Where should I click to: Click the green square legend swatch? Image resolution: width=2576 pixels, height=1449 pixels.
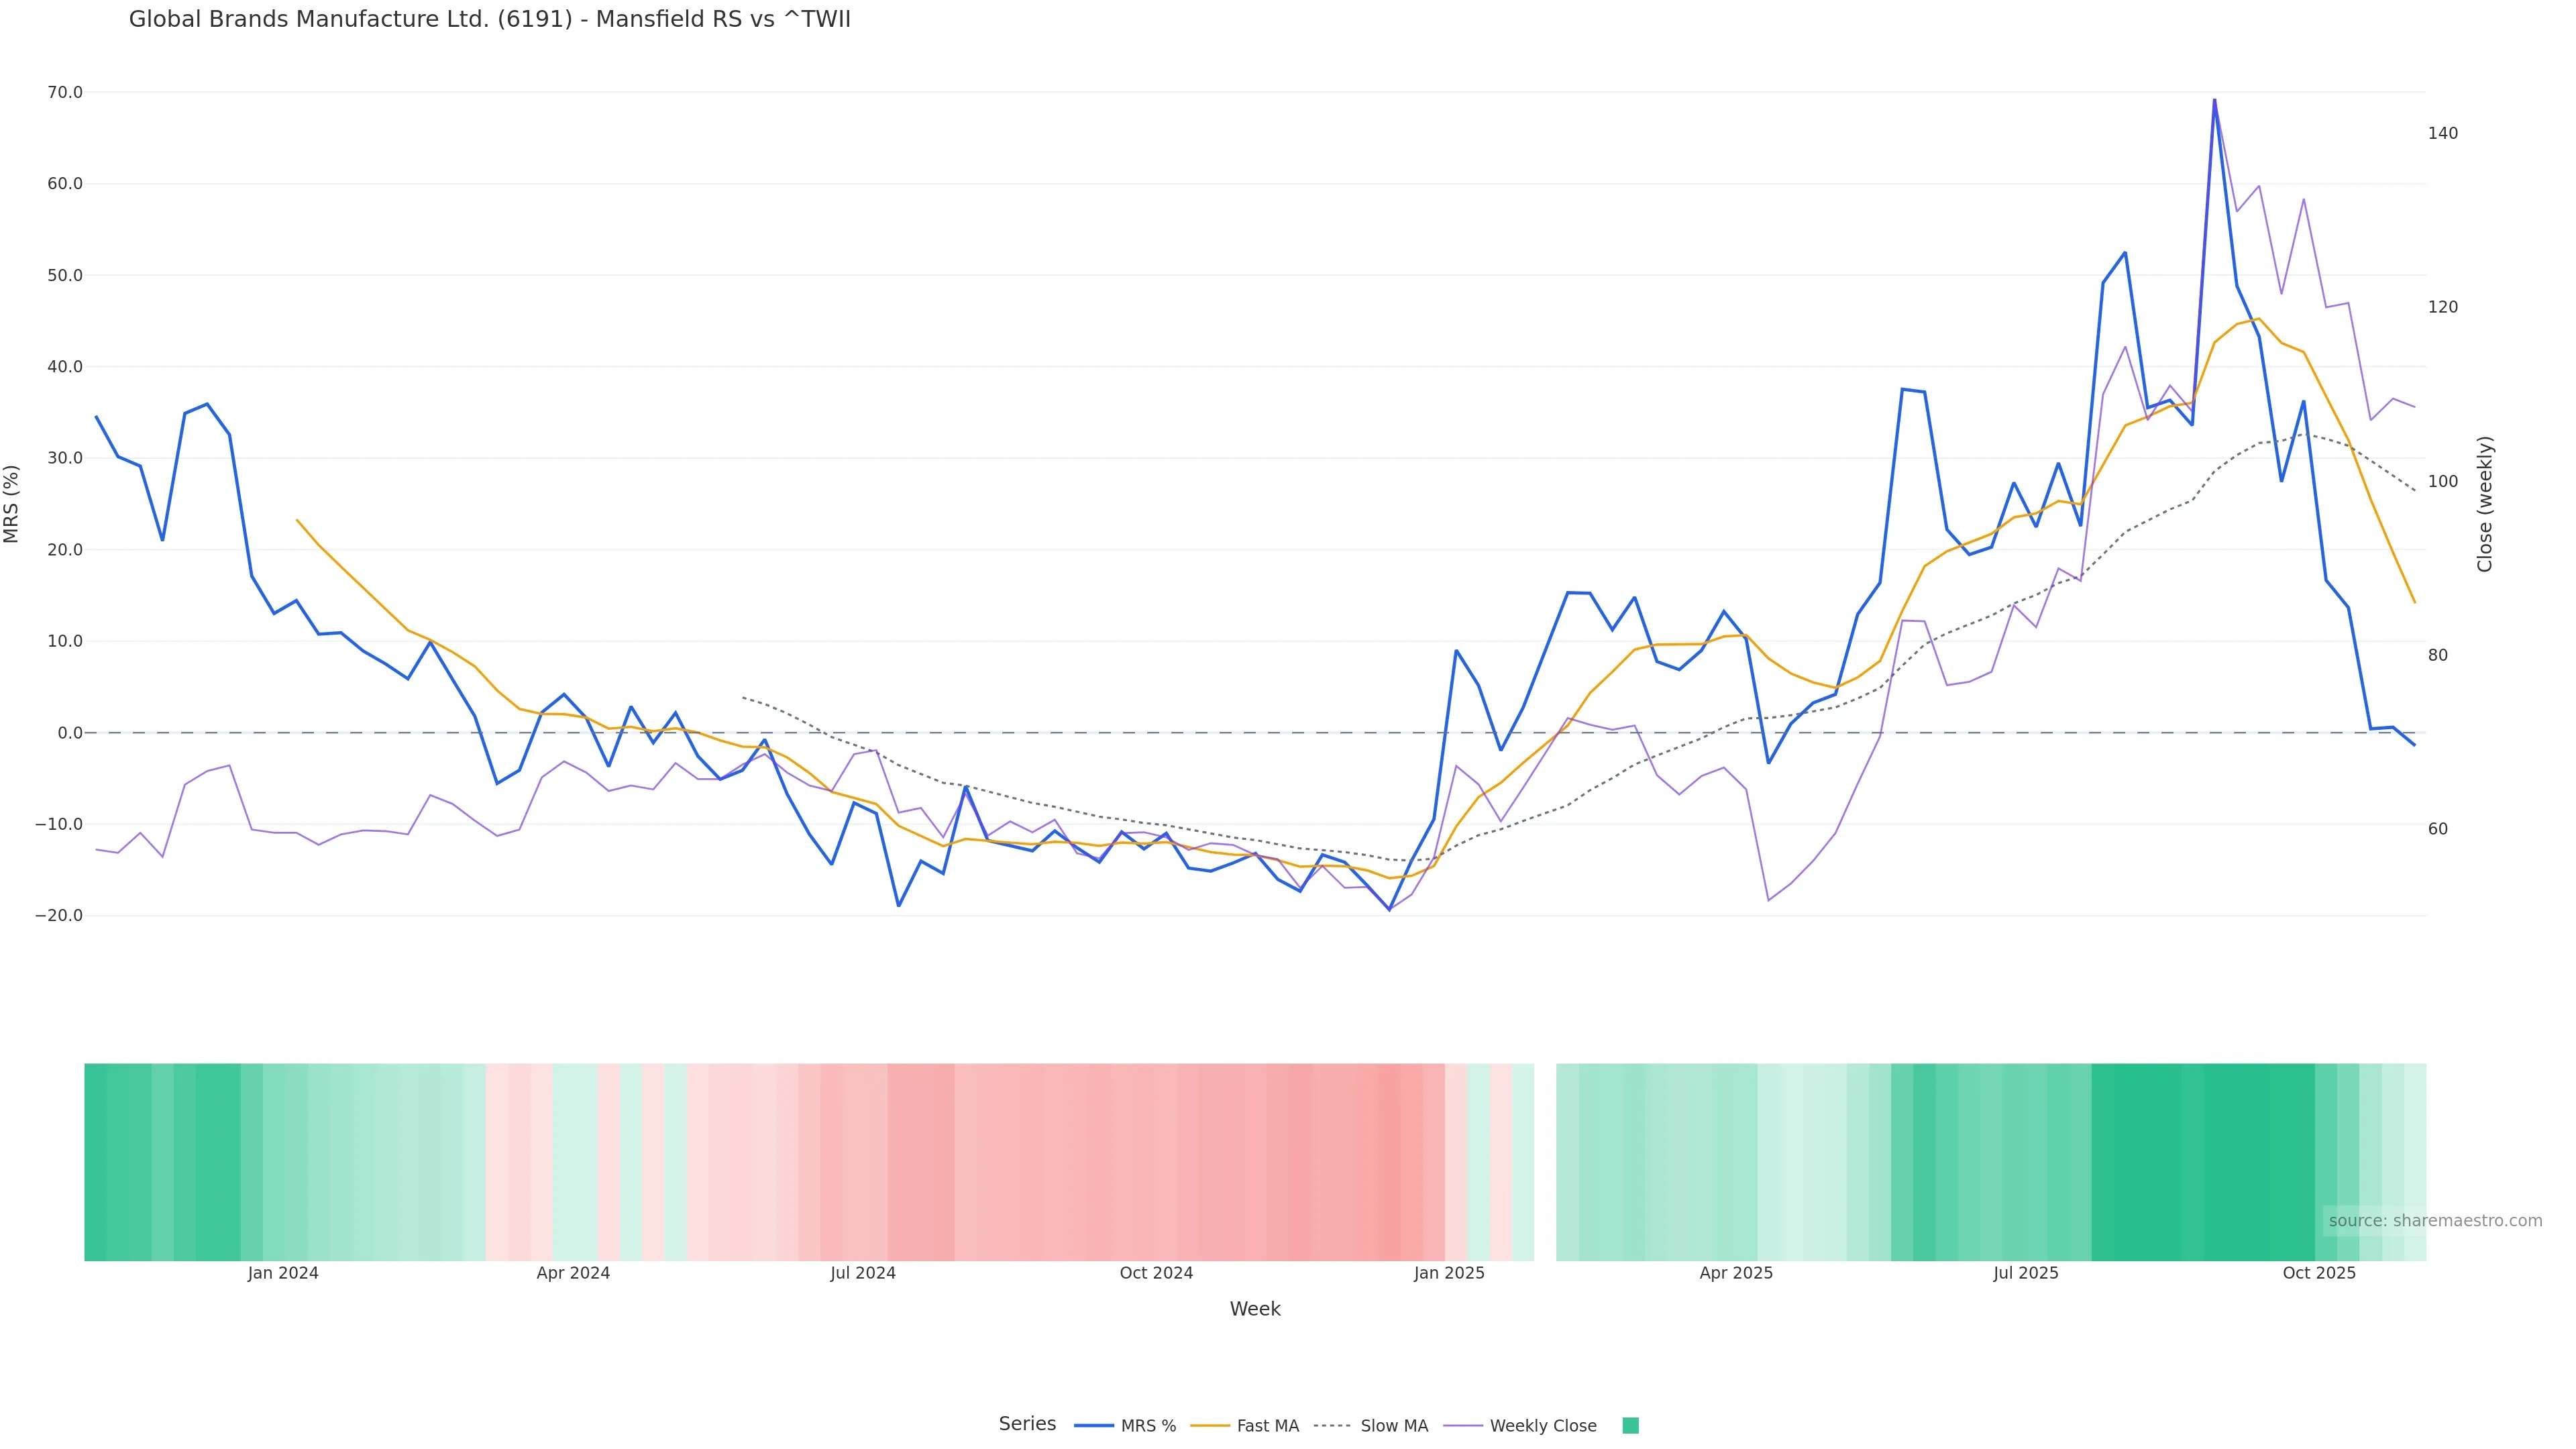point(1630,1426)
